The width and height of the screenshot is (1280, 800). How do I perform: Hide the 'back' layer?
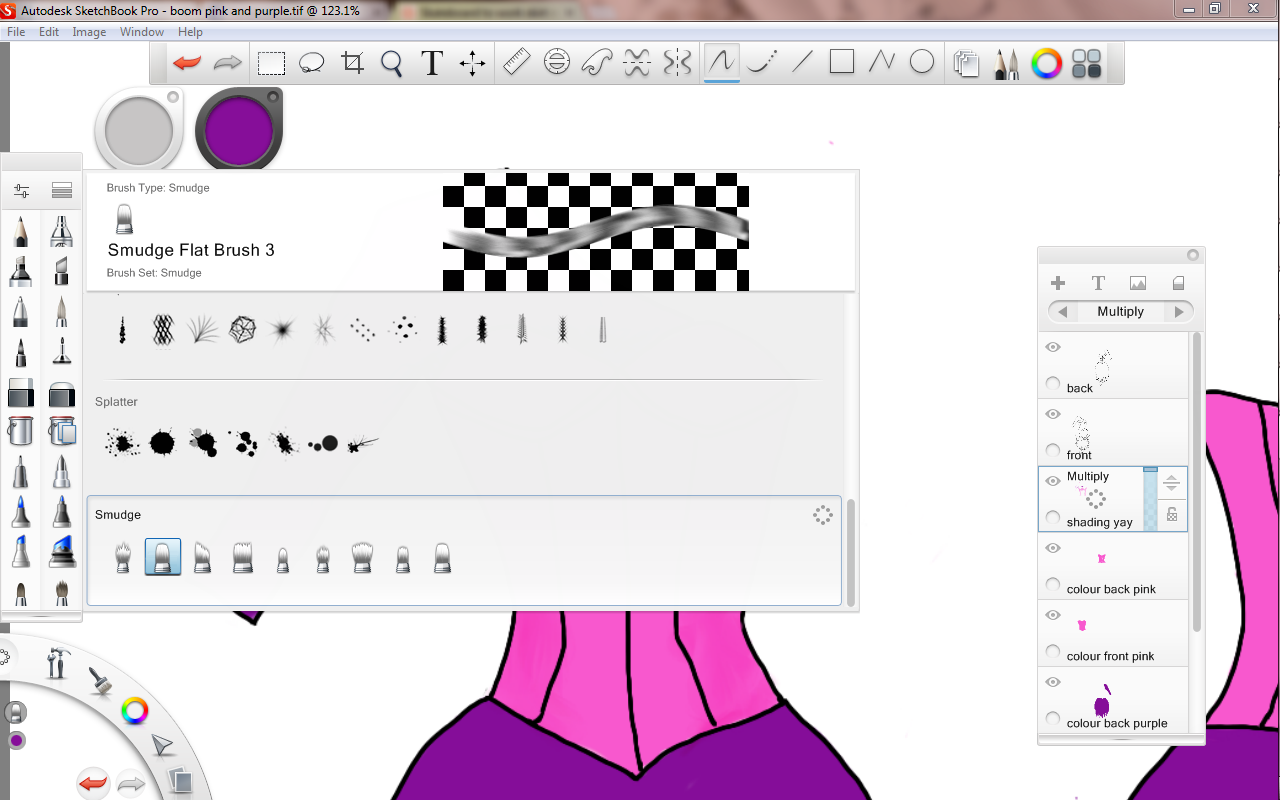click(x=1053, y=347)
